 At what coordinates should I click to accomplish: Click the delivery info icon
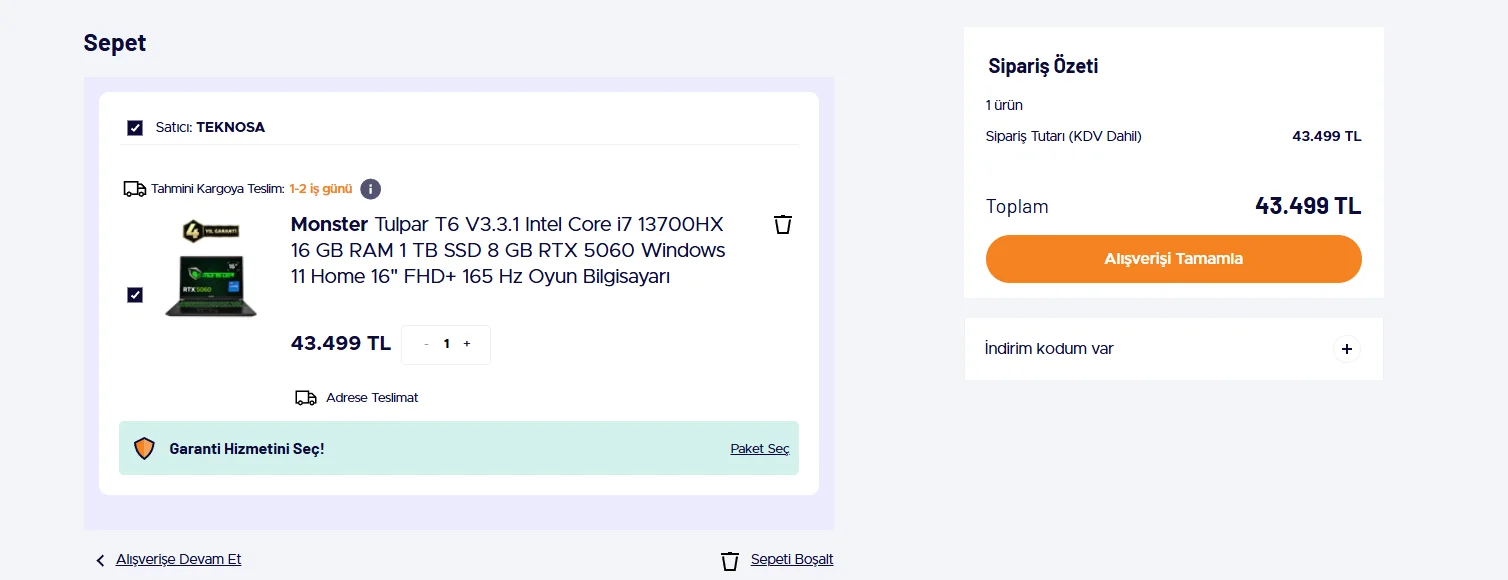tap(370, 189)
